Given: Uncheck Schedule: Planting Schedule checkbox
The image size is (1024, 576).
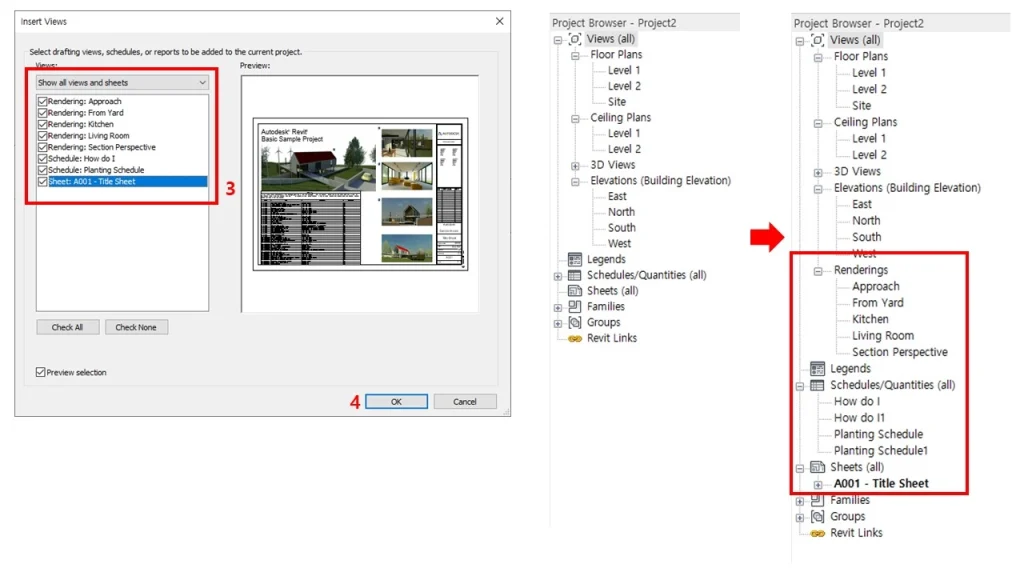Looking at the screenshot, I should (42, 170).
